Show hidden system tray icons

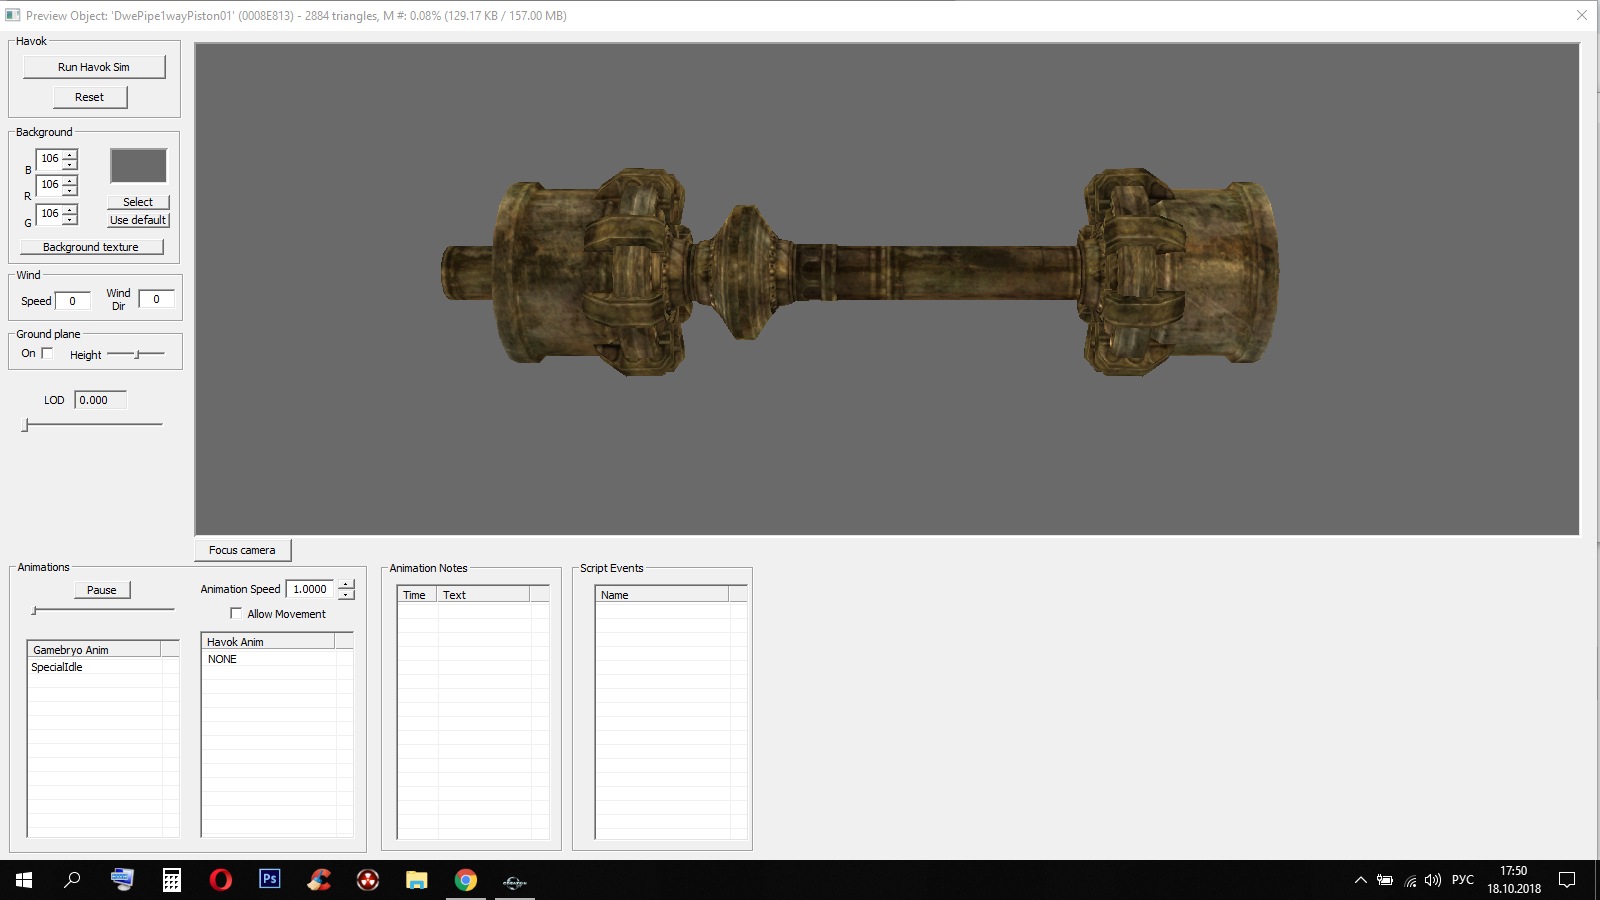(x=1360, y=880)
